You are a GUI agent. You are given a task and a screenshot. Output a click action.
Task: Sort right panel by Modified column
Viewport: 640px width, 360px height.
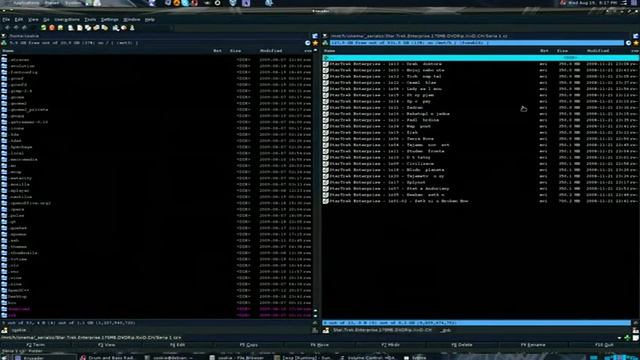tap(598, 51)
